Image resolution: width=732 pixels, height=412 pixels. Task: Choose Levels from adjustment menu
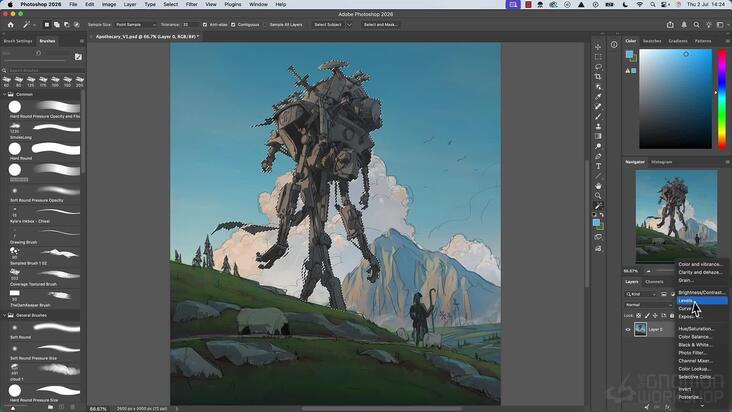coord(702,300)
